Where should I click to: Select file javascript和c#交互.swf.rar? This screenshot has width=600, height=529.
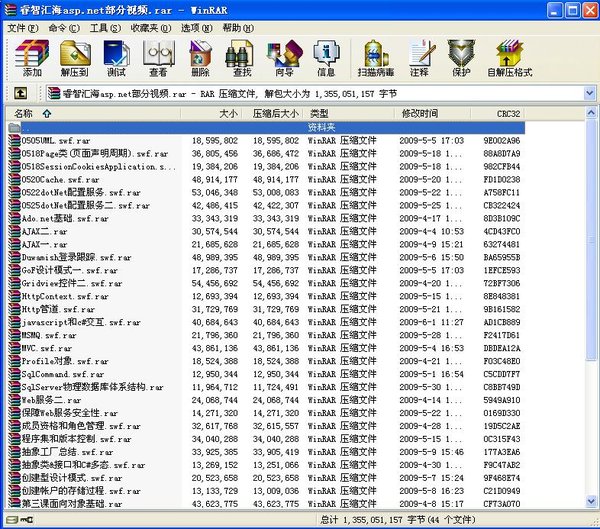[265, 322]
